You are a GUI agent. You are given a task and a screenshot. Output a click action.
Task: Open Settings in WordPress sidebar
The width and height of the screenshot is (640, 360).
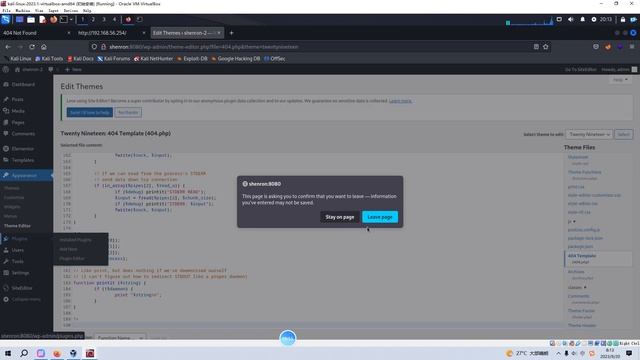click(x=20, y=273)
